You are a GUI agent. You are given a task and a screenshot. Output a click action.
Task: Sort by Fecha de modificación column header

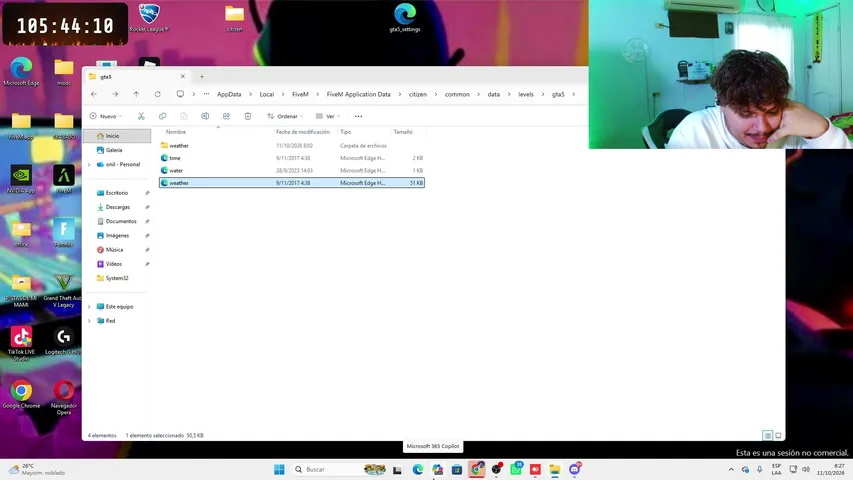[303, 132]
